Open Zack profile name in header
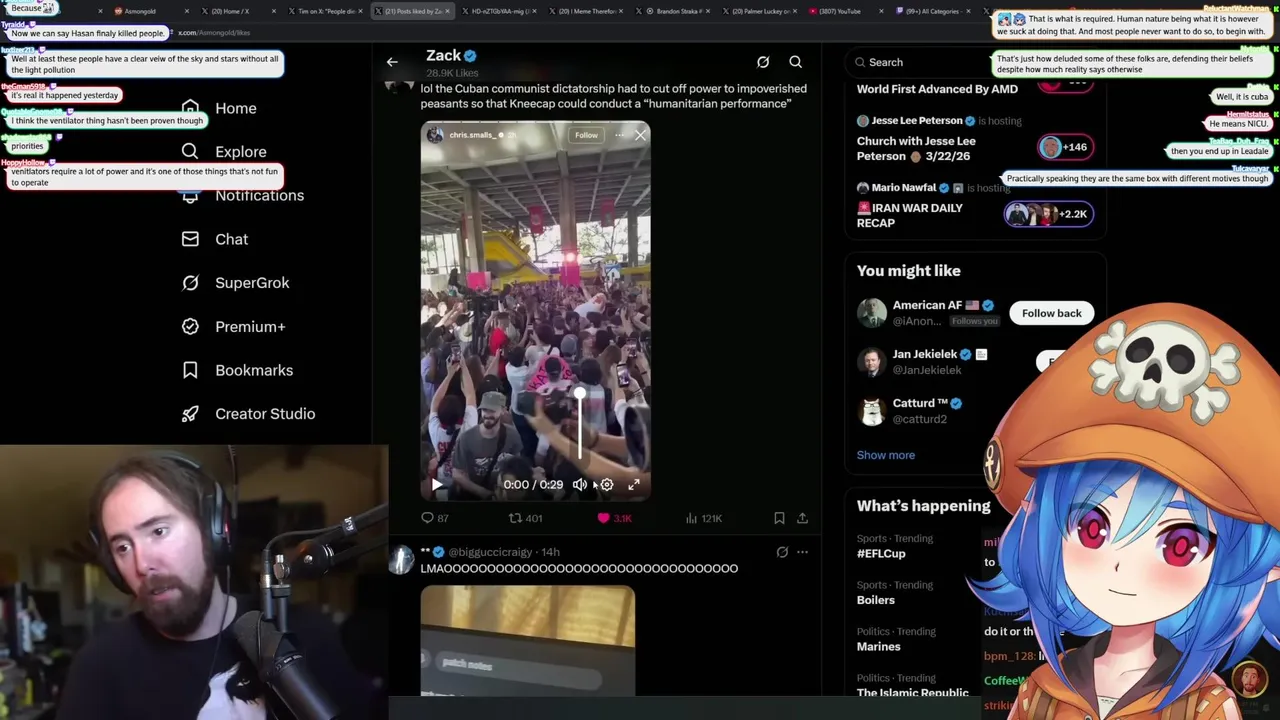This screenshot has height=720, width=1280. [443, 56]
